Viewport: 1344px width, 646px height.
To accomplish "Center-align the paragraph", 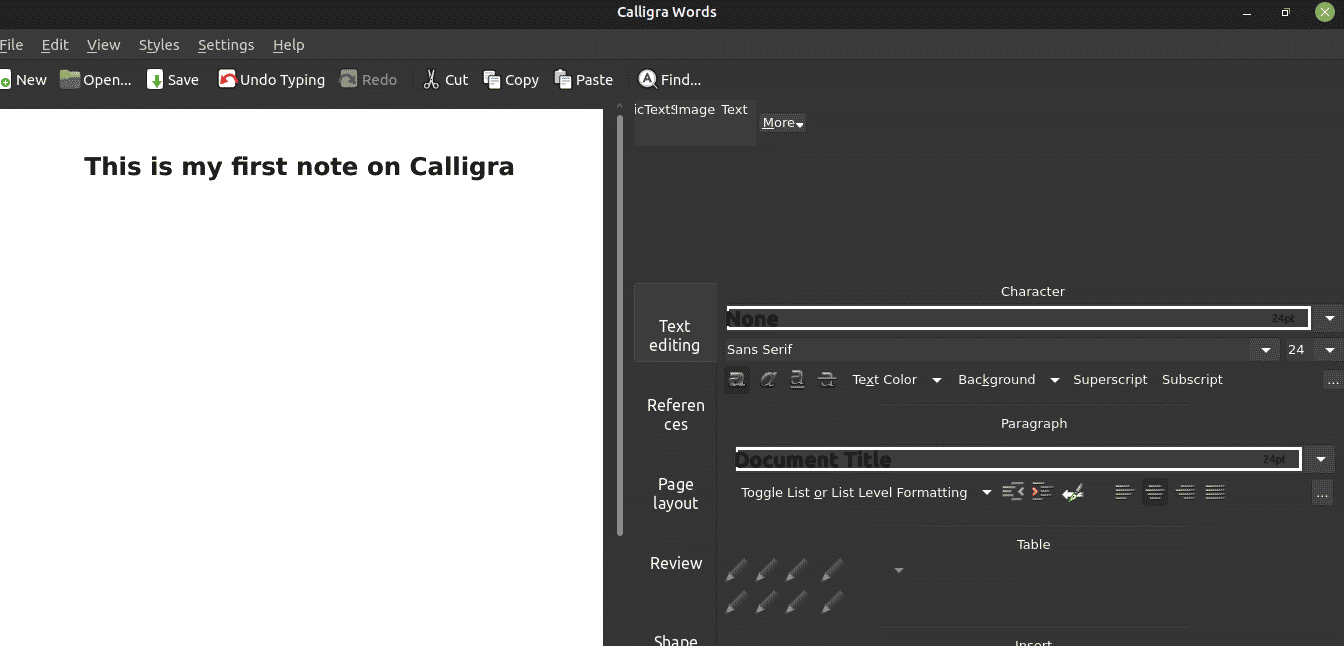I will [1155, 492].
